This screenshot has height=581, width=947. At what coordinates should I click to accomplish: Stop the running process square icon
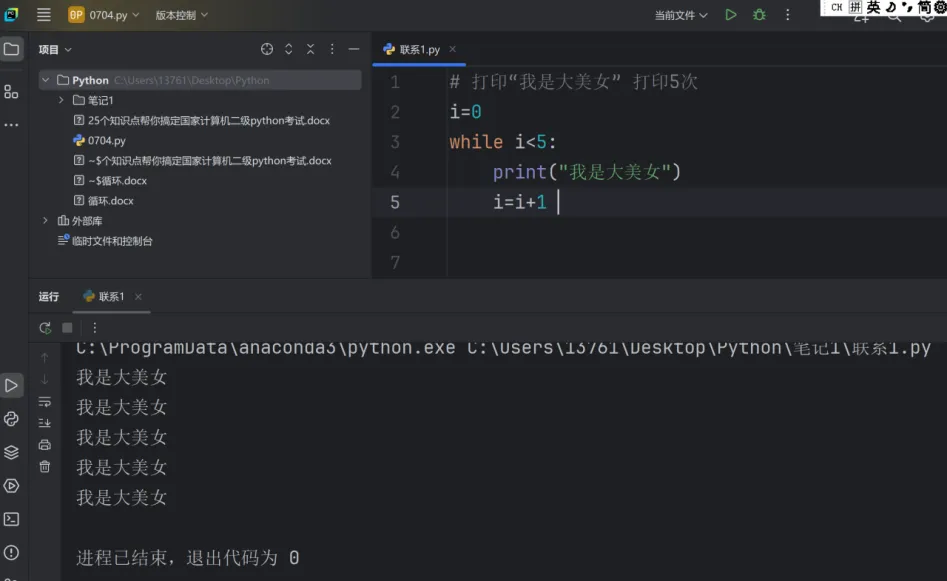pyautogui.click(x=67, y=328)
